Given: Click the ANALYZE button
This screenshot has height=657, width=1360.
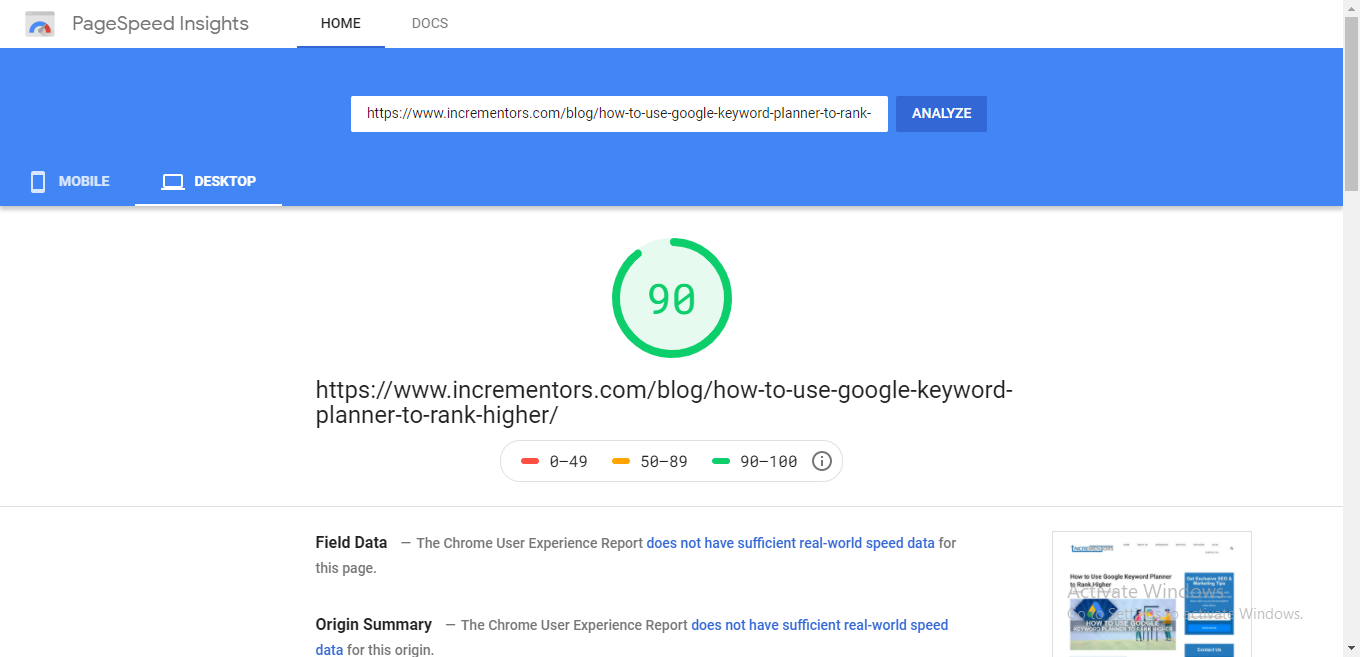Looking at the screenshot, I should [x=940, y=113].
